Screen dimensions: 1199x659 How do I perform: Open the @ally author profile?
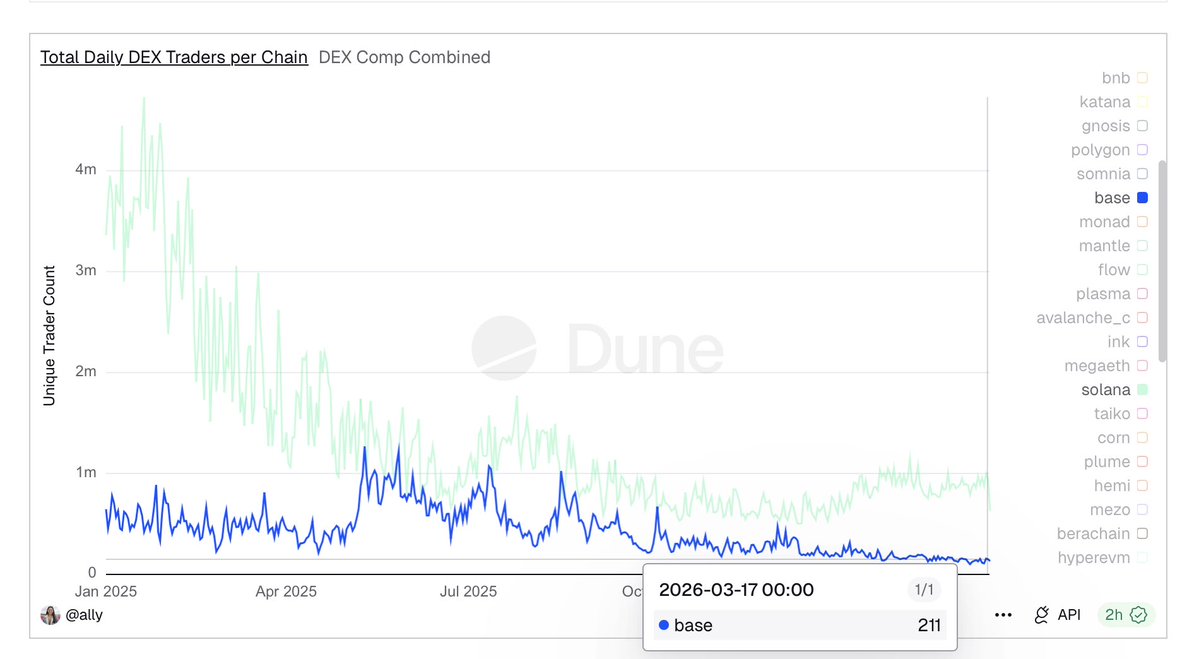click(84, 615)
